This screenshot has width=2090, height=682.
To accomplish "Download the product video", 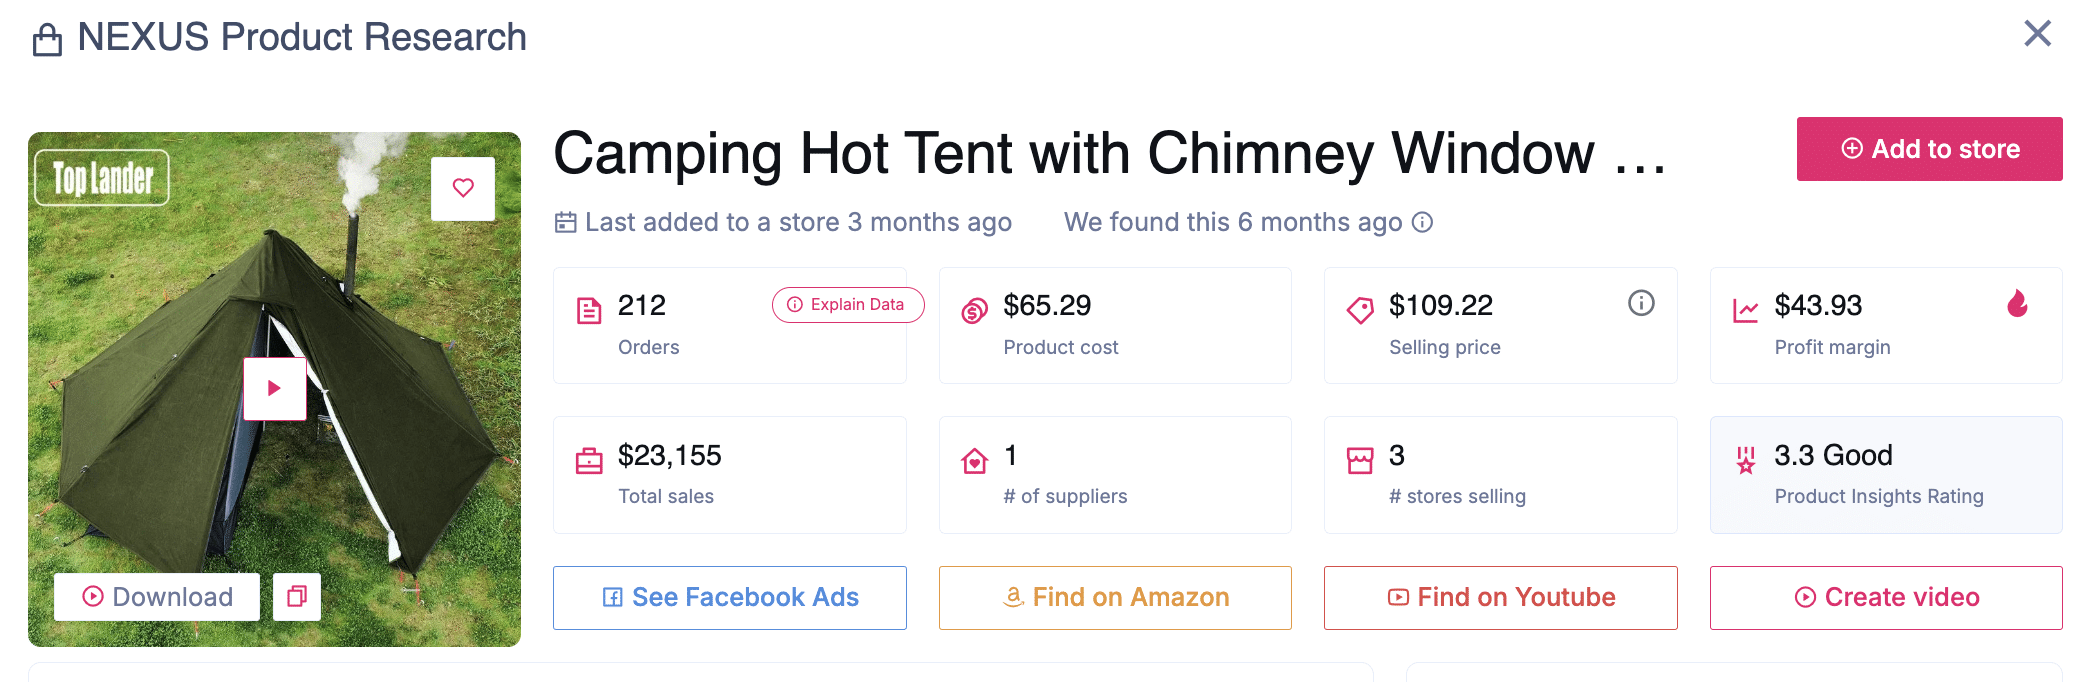I will 157,597.
